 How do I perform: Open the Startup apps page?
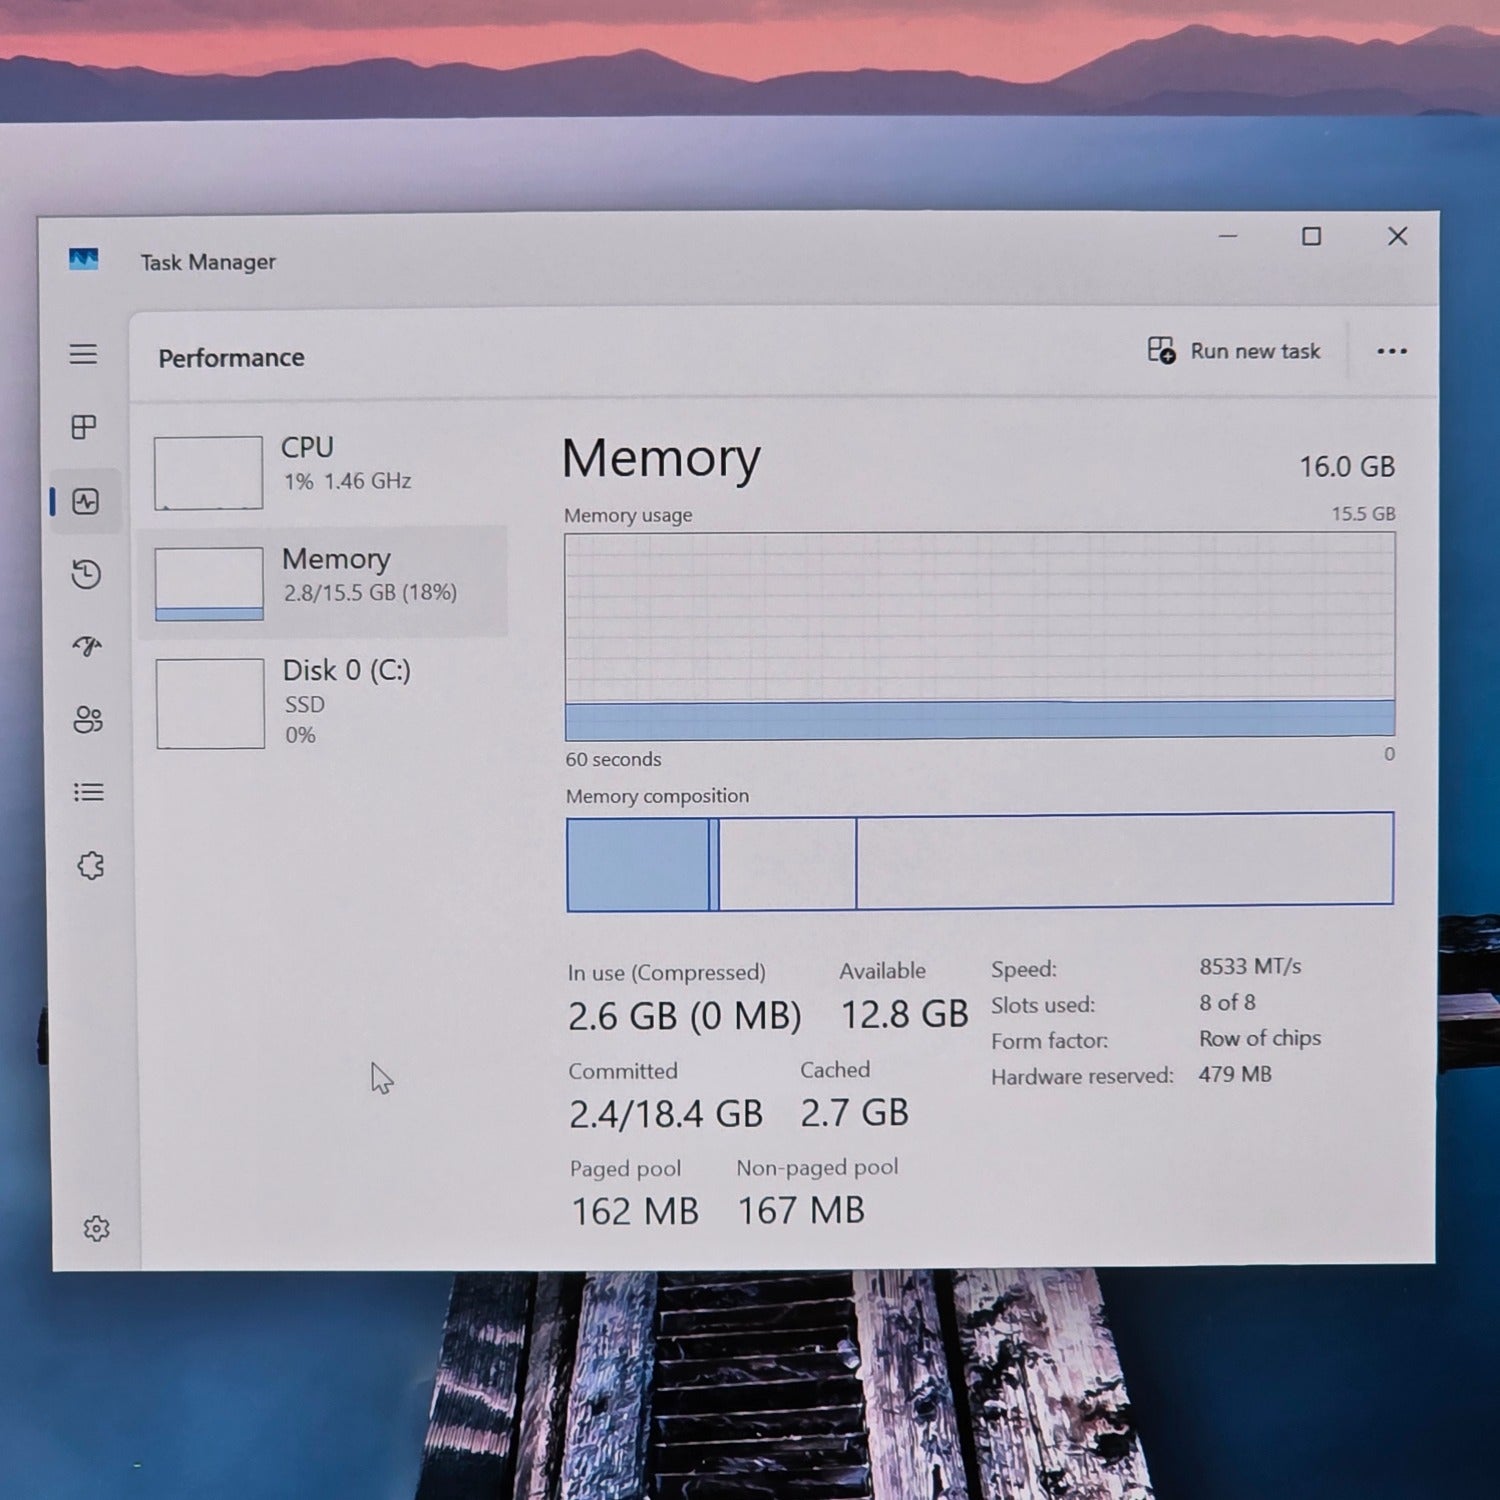coord(87,646)
